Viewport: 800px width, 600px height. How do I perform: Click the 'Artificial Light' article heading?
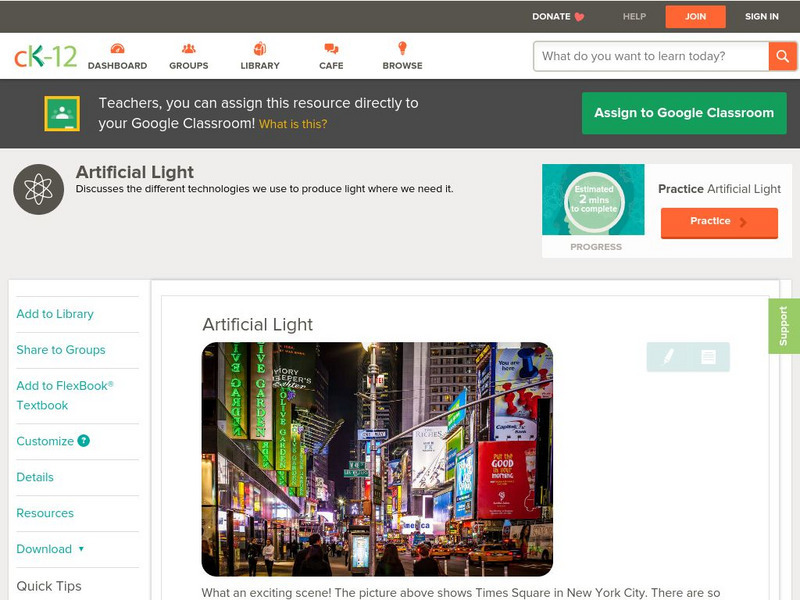click(258, 324)
